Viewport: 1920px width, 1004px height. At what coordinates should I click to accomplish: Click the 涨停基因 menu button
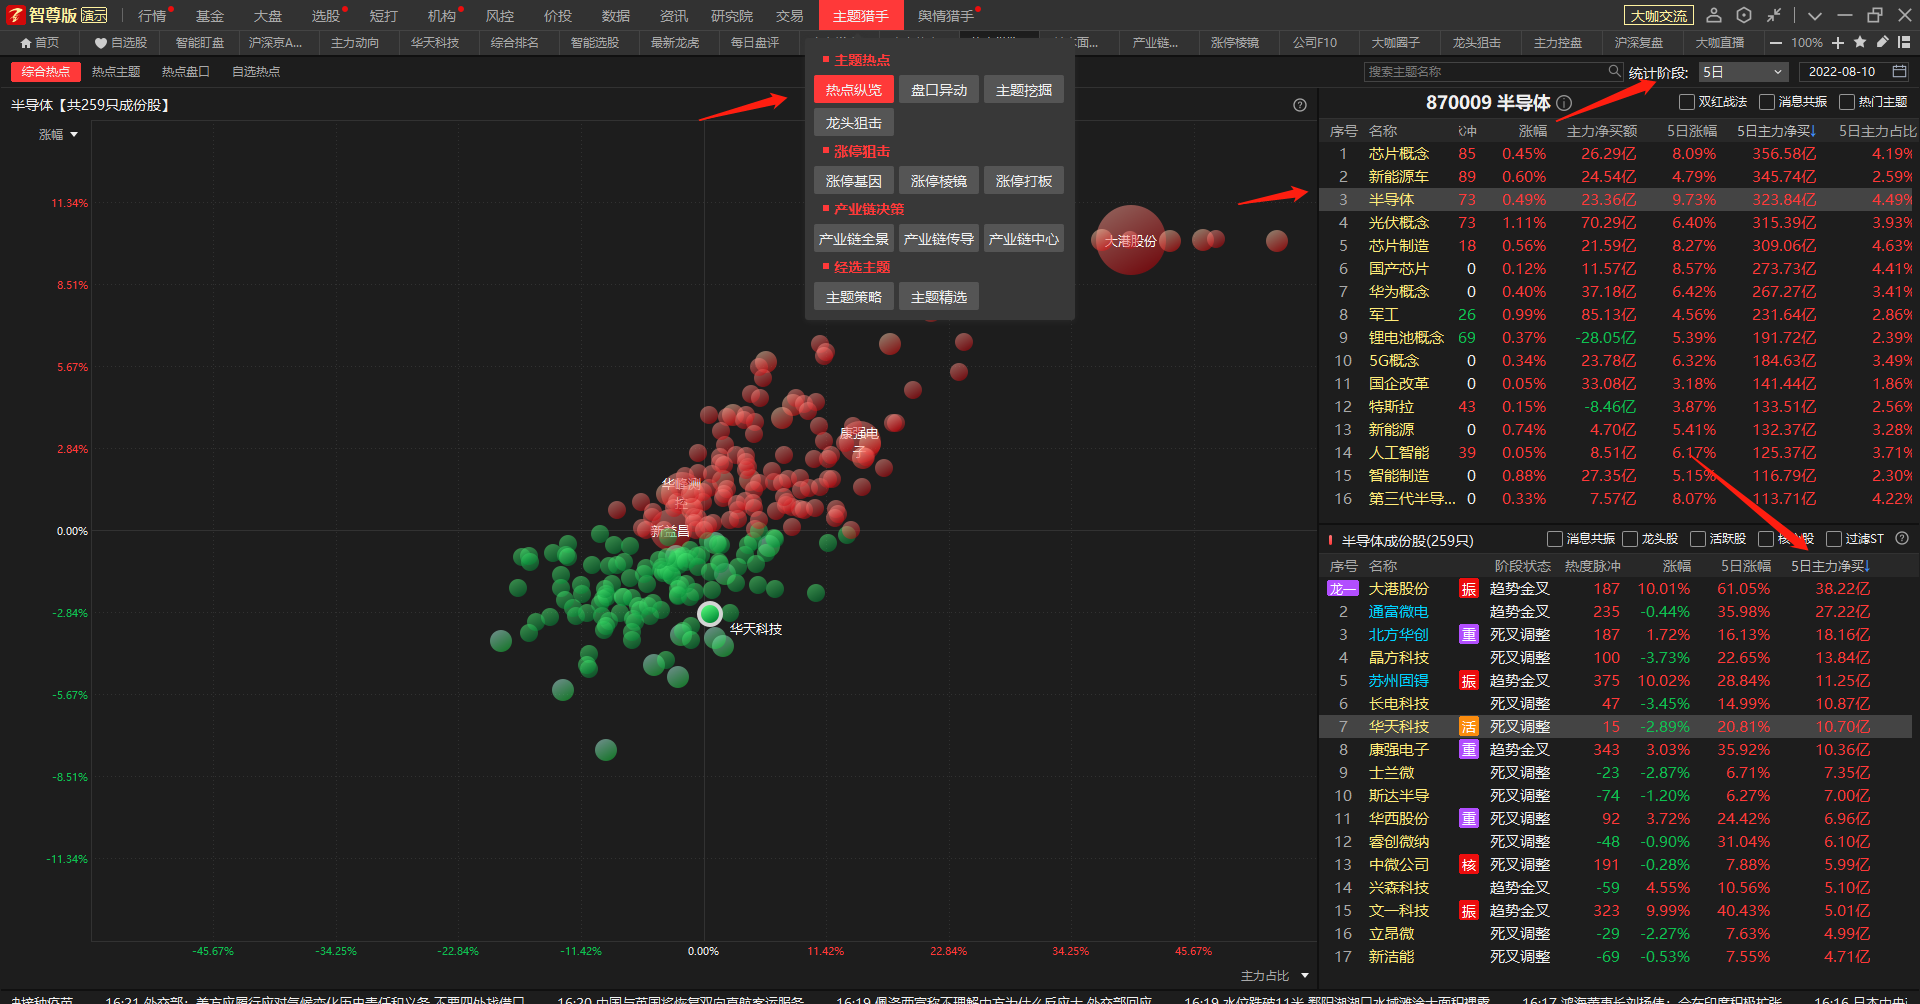coord(854,181)
